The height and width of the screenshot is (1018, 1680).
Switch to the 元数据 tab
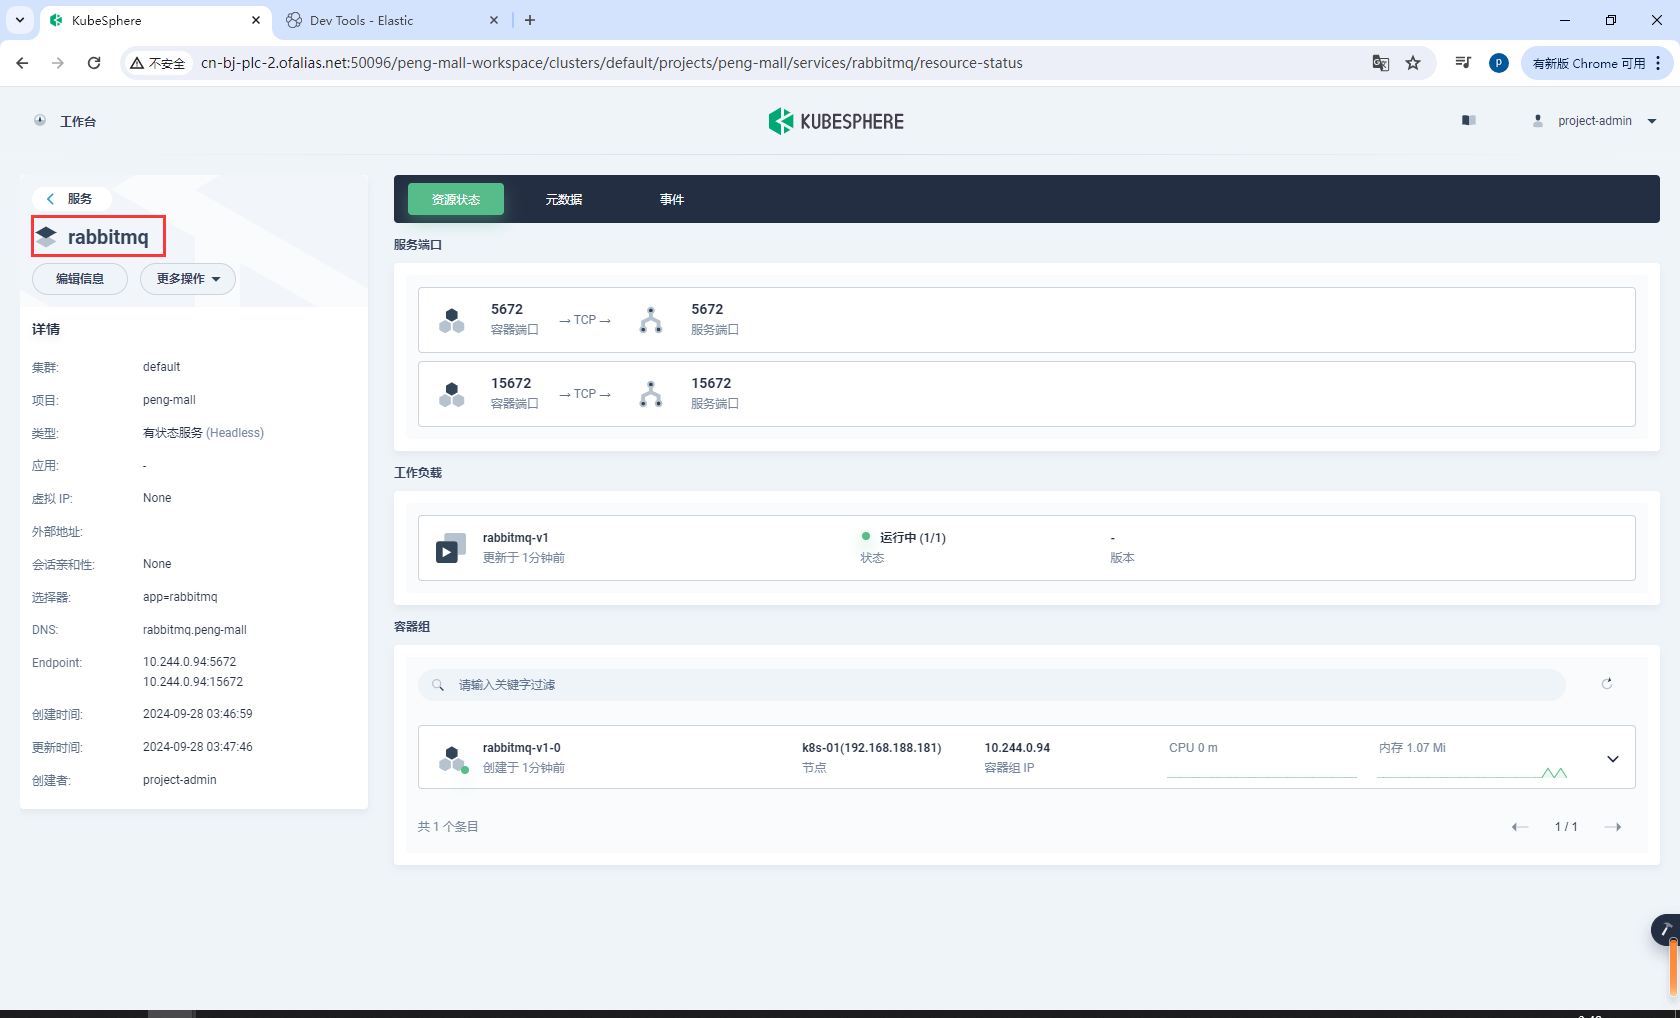pyautogui.click(x=564, y=199)
